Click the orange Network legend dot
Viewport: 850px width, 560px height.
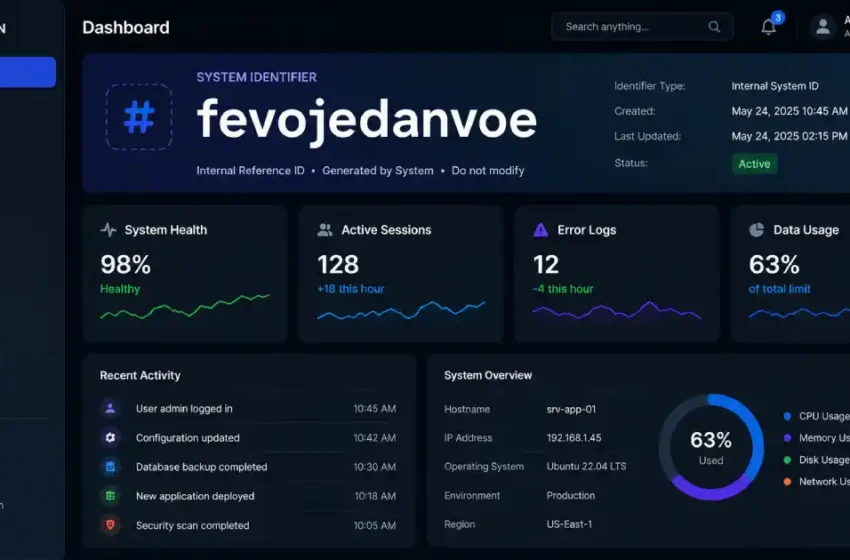787,481
